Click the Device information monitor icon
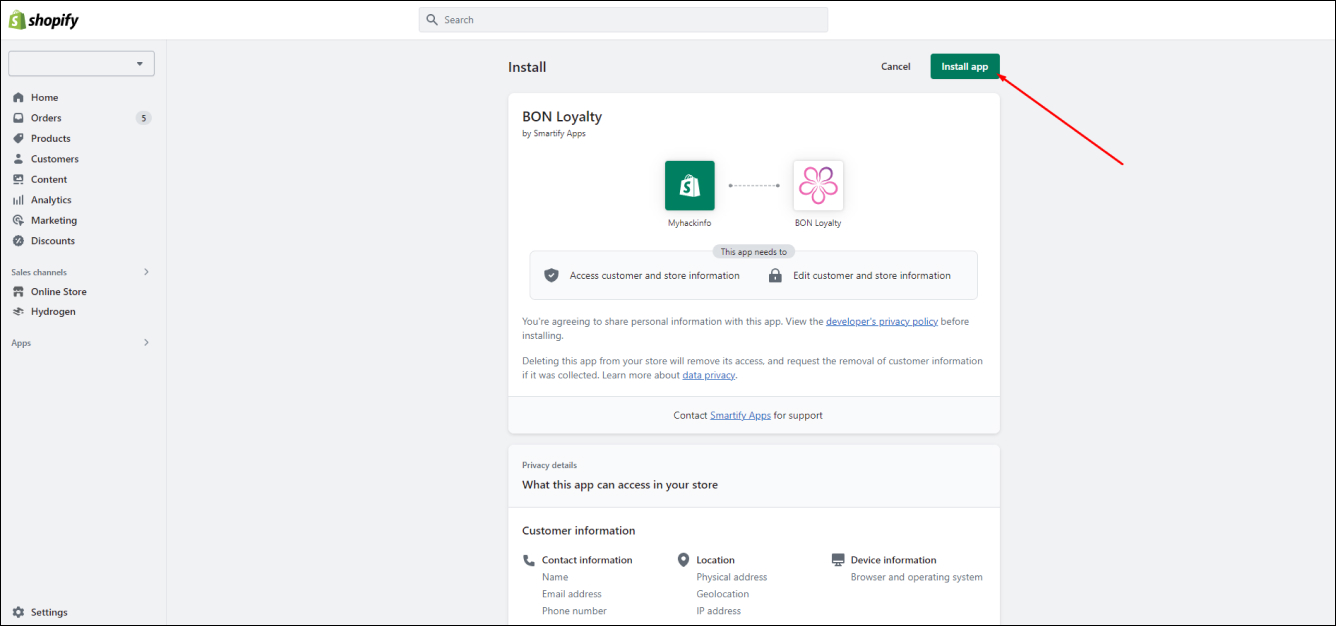Screen dimensions: 1336x626 (838, 560)
